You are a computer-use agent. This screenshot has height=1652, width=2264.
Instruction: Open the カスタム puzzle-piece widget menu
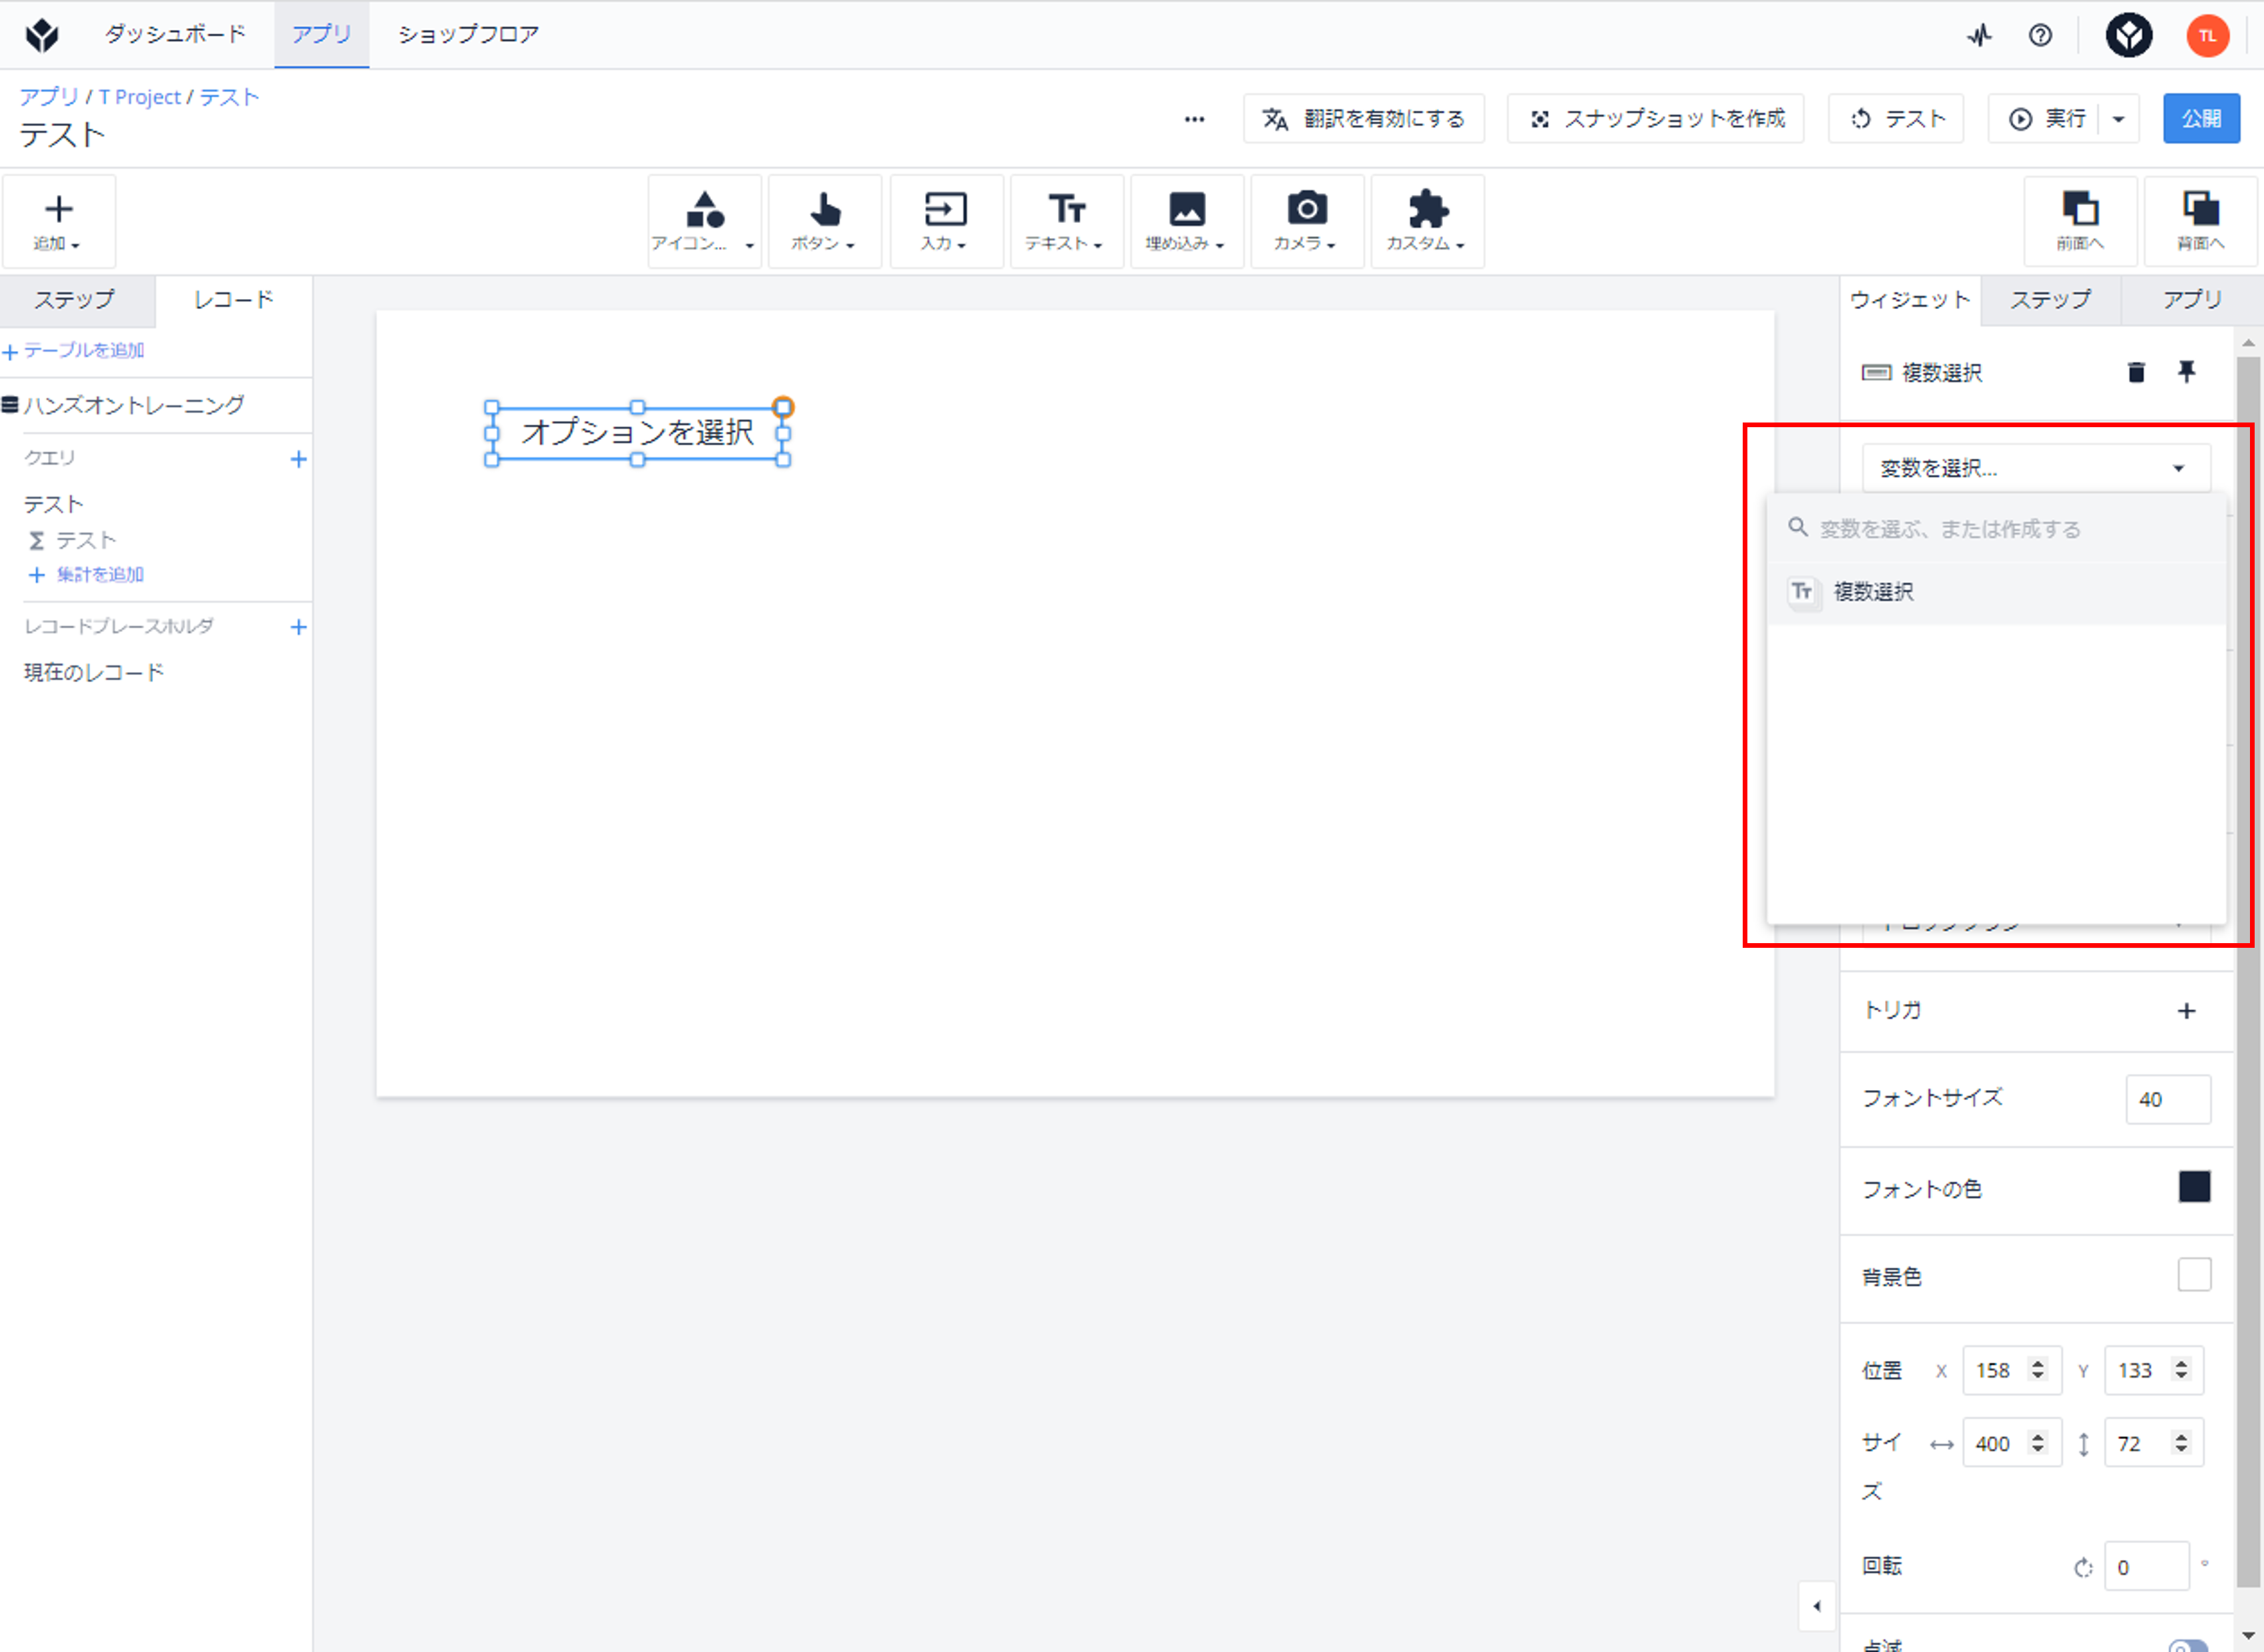1427,221
